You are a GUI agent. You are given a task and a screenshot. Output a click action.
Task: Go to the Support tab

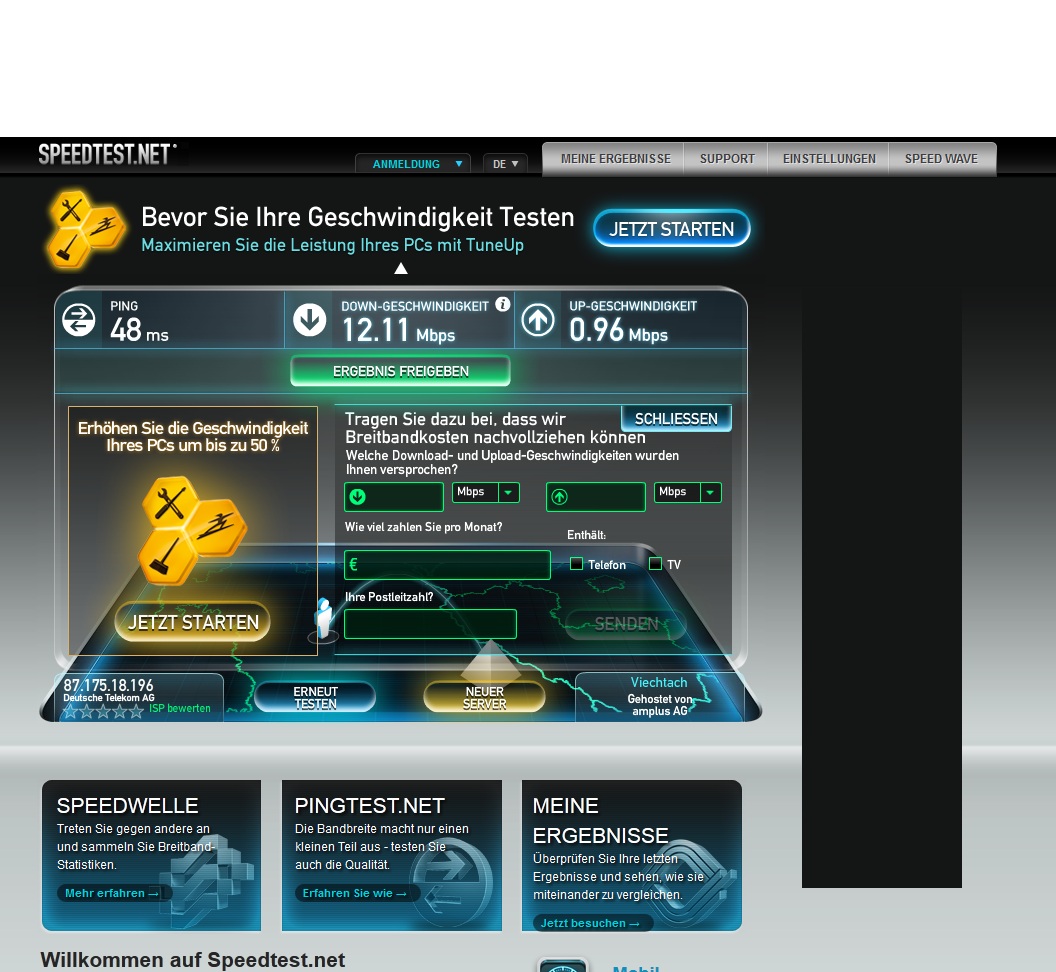[727, 159]
